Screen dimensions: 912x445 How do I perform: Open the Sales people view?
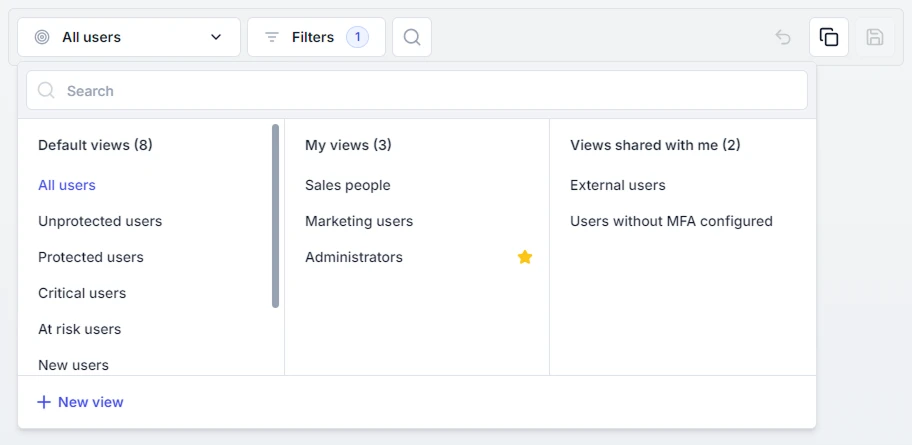(348, 185)
